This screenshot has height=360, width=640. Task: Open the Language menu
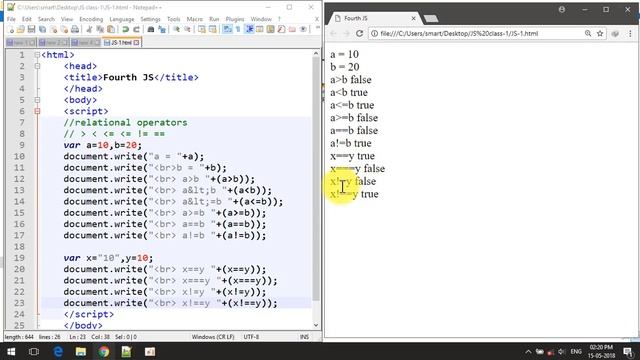coord(122,19)
